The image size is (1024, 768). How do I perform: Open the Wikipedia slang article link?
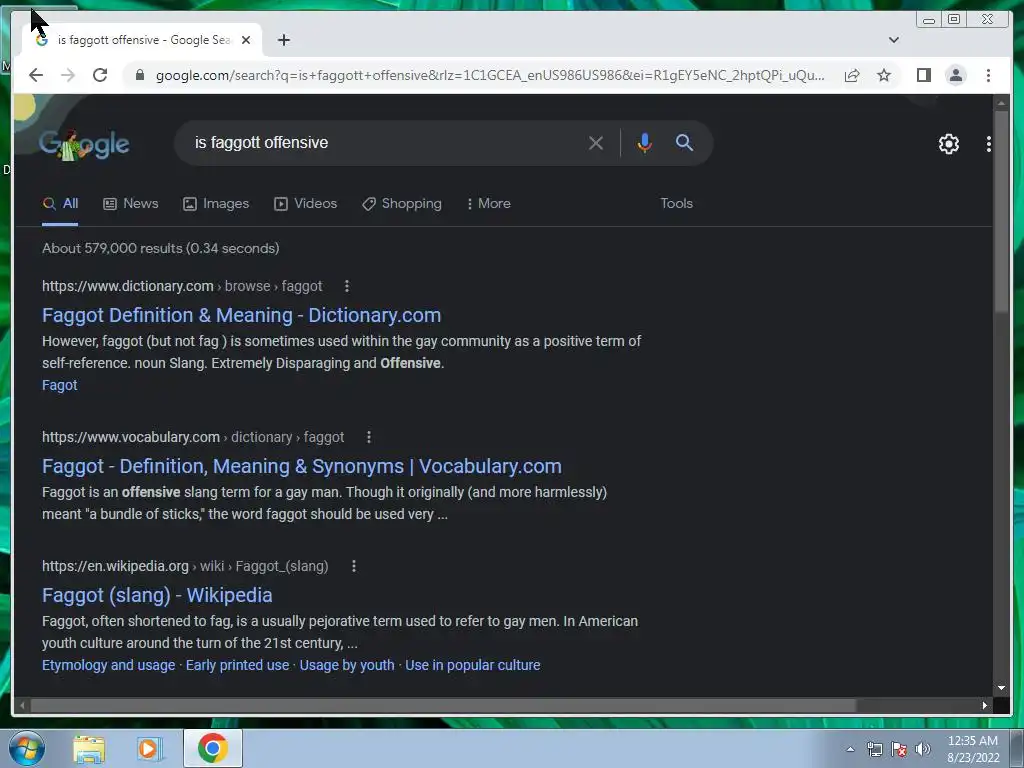coord(157,596)
